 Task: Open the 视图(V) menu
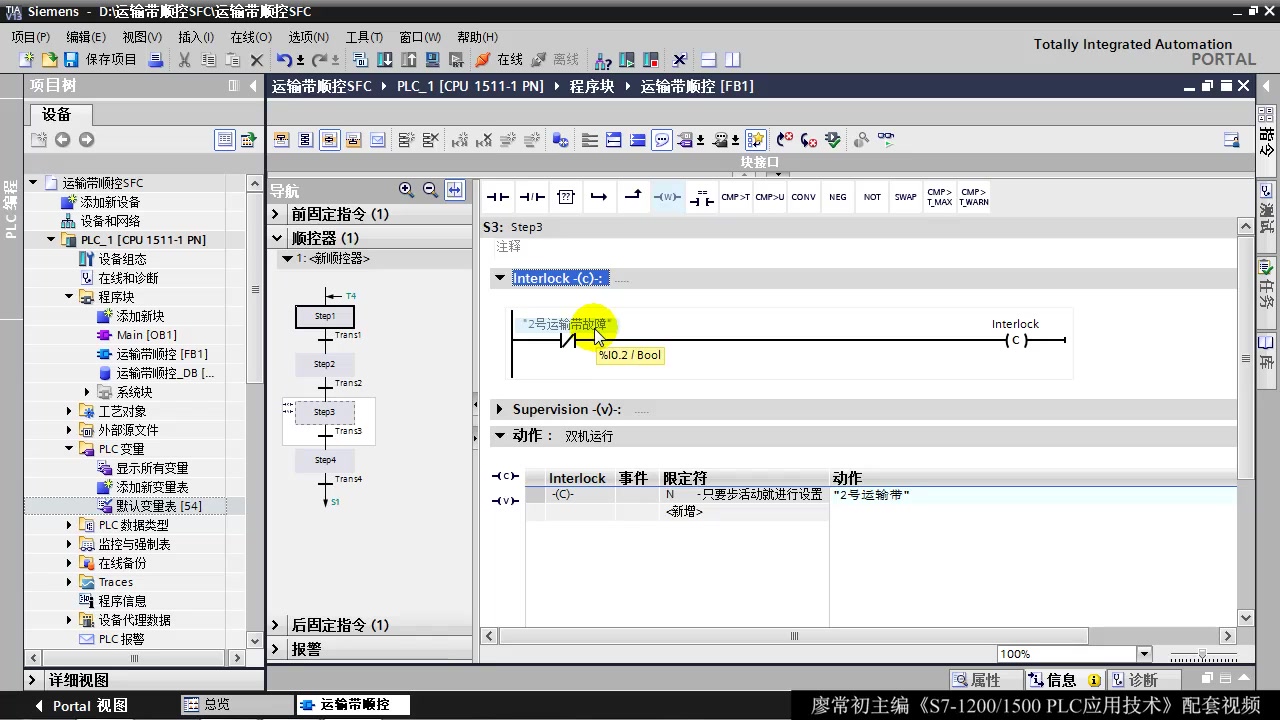[142, 37]
